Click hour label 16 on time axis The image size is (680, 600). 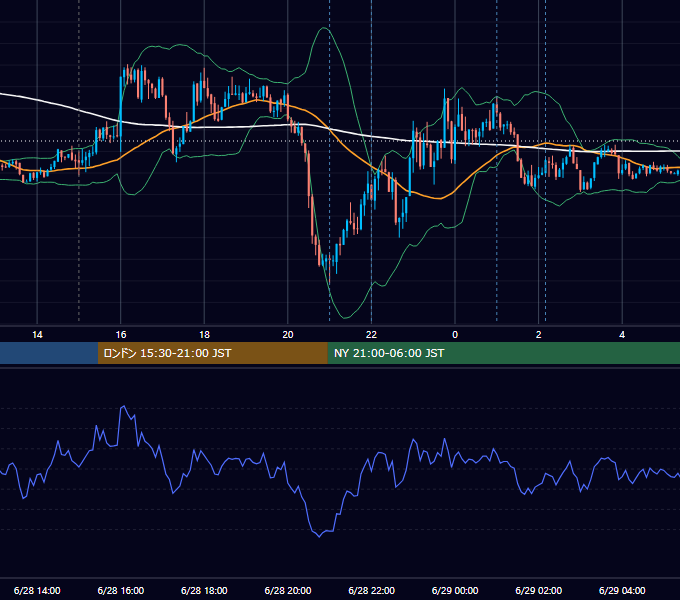(121, 335)
